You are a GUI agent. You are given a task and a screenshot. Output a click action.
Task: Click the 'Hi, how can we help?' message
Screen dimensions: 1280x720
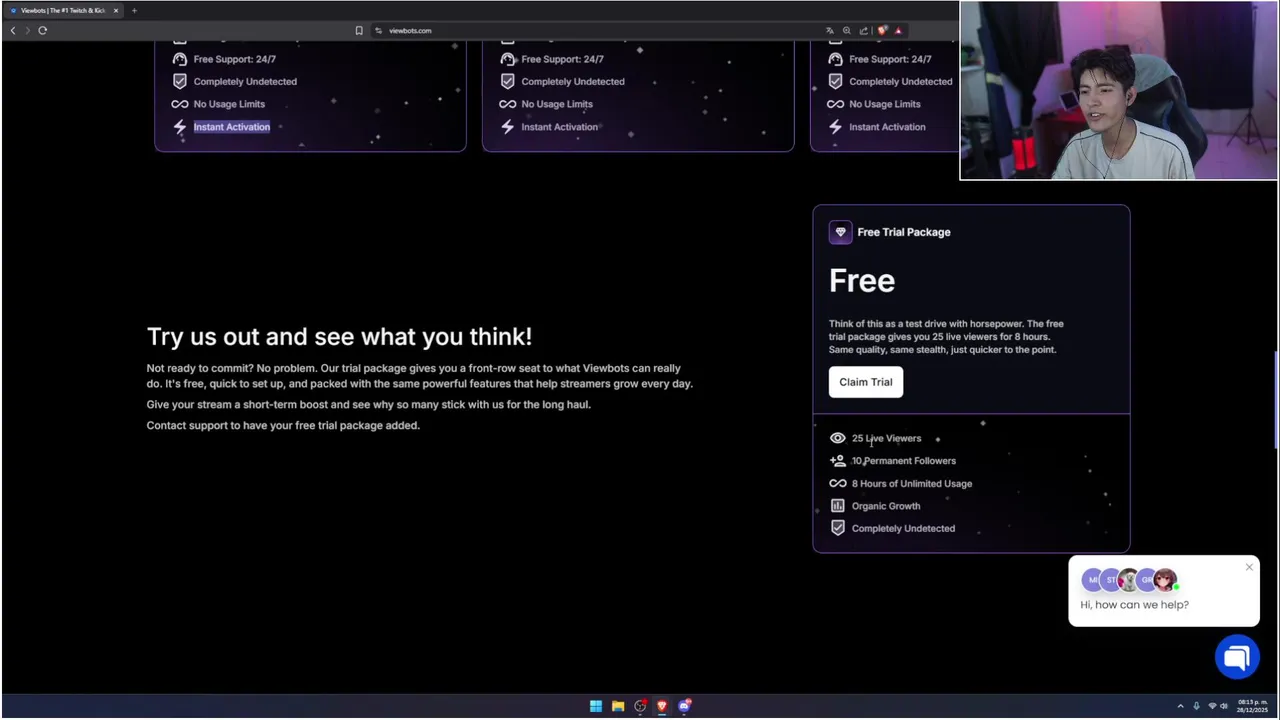coord(1134,605)
